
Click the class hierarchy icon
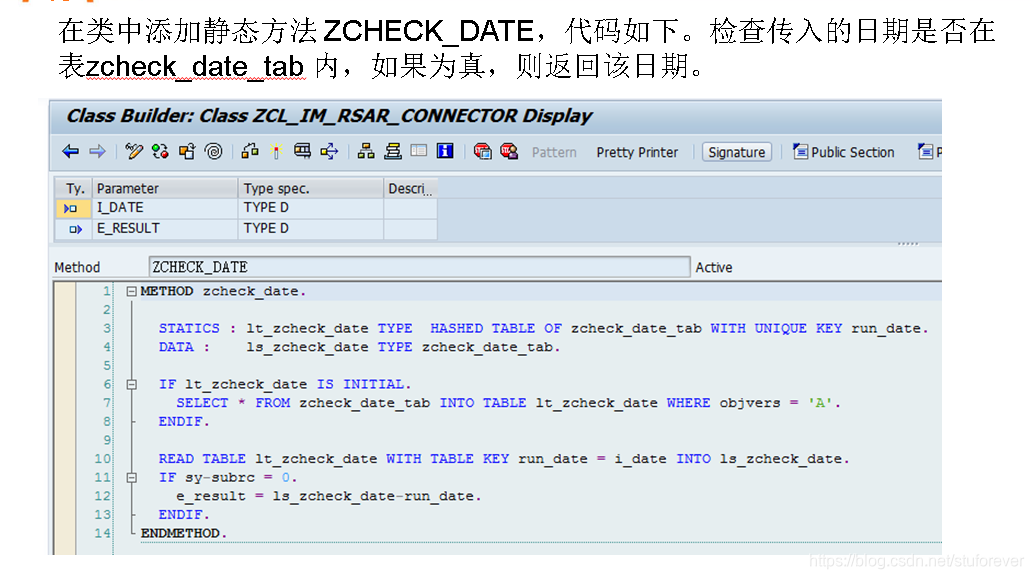coord(366,152)
